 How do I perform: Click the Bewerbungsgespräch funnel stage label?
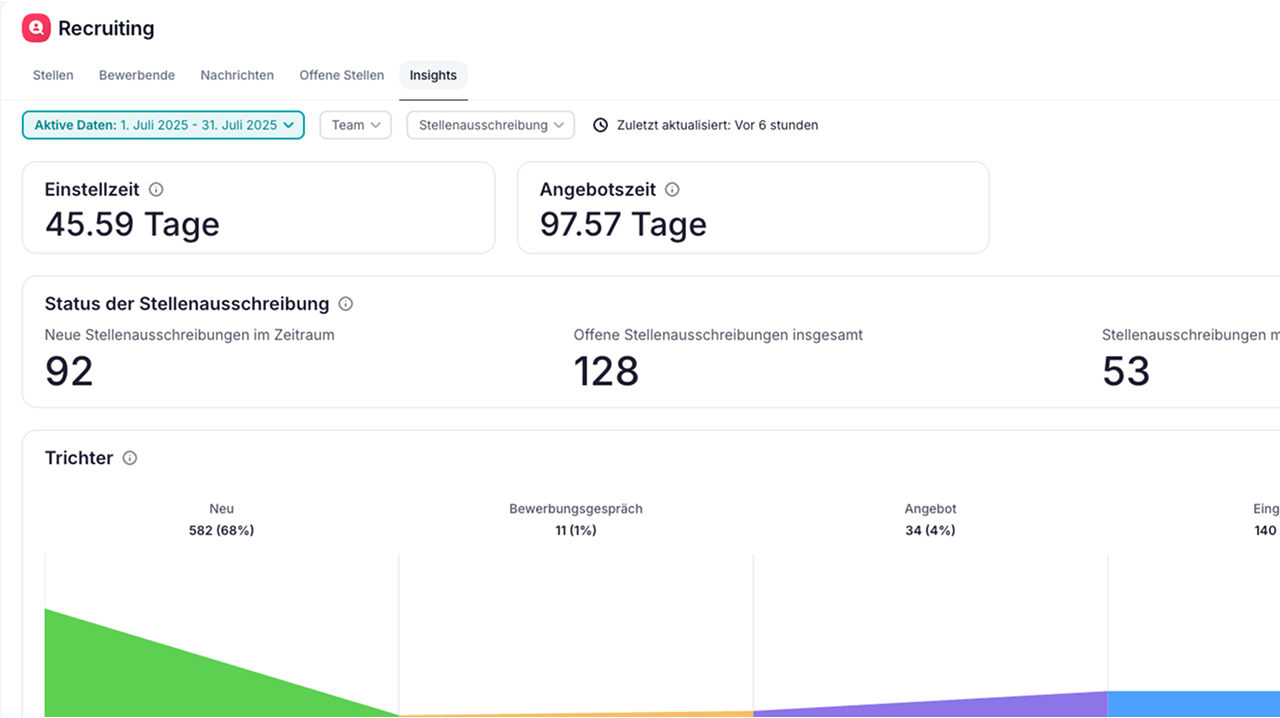click(576, 509)
